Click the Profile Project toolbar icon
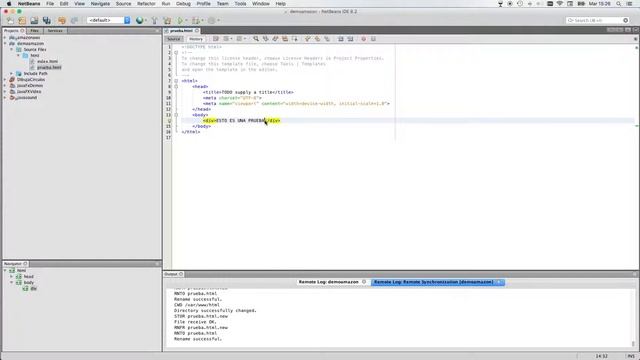The image size is (640, 360). [x=211, y=20]
